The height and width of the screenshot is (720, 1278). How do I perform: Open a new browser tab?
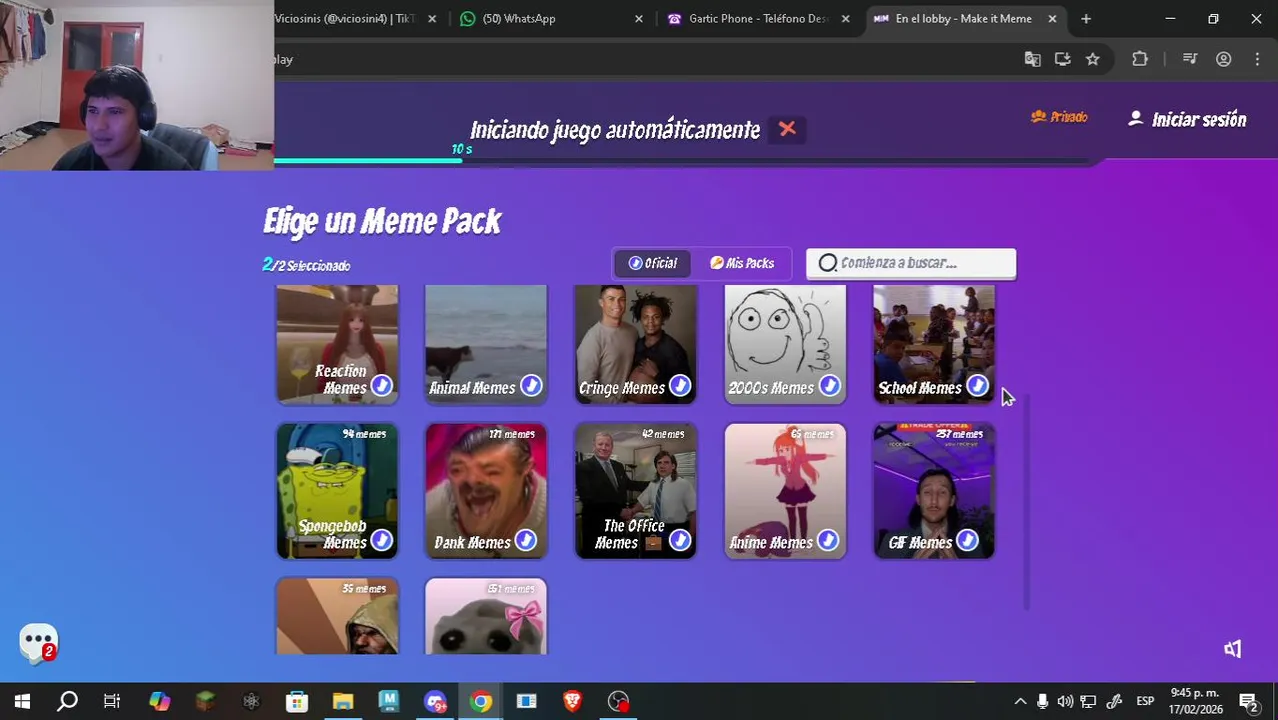click(x=1086, y=18)
